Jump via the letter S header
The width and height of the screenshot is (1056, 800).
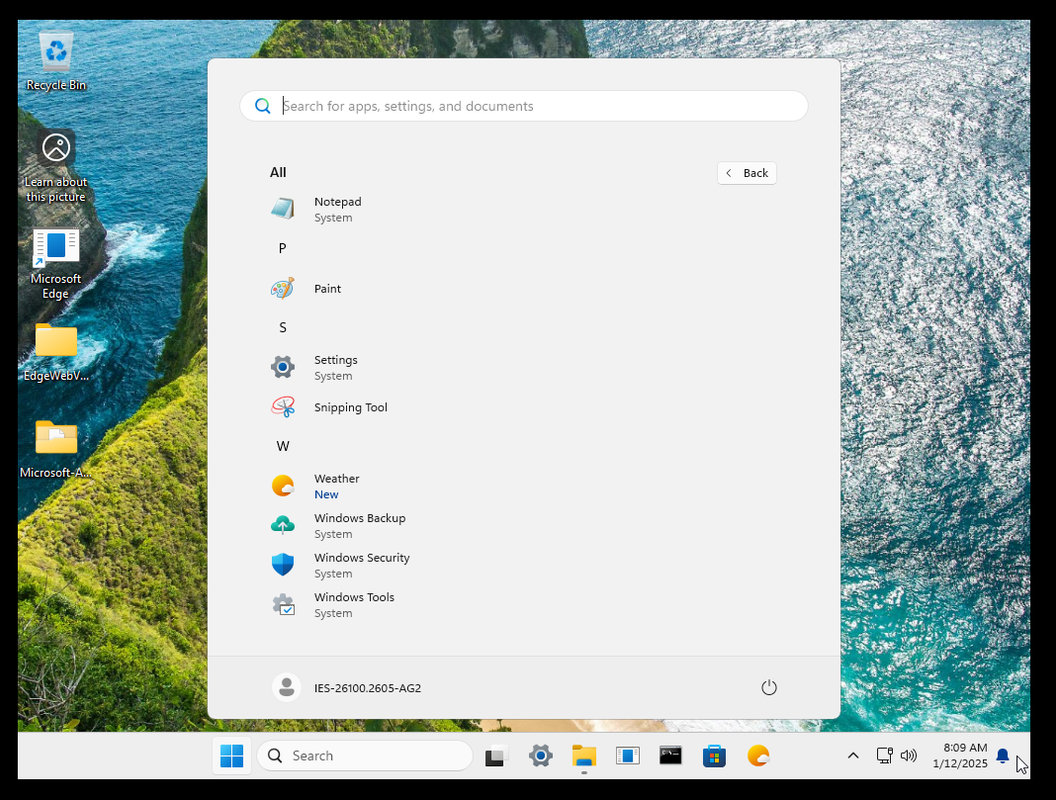(282, 327)
